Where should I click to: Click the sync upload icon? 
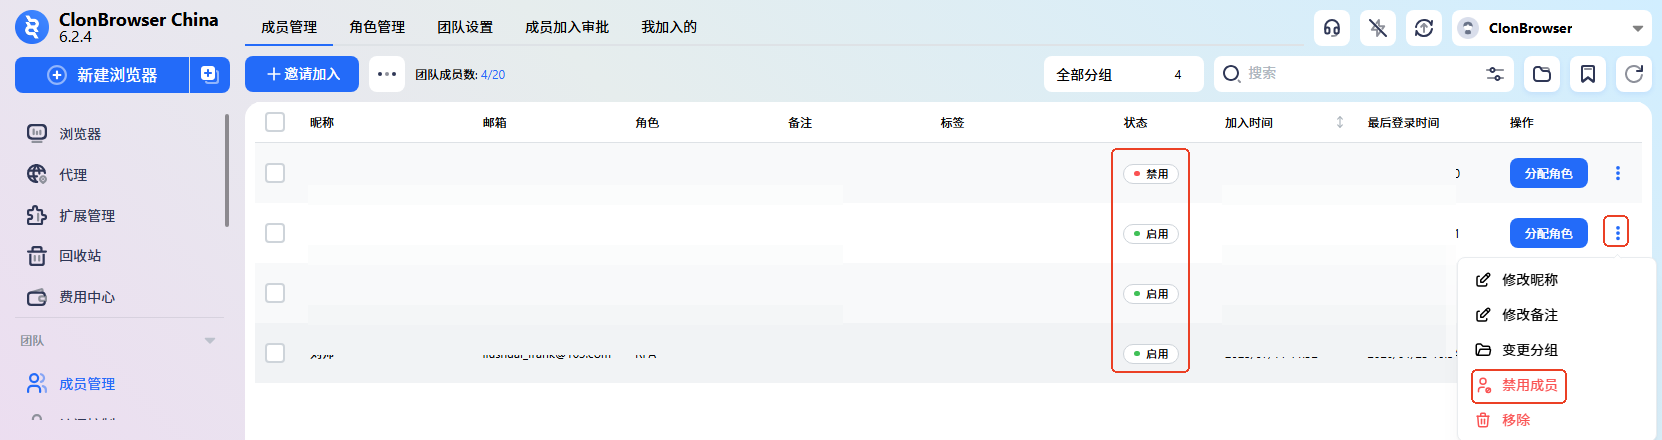pos(1424,28)
